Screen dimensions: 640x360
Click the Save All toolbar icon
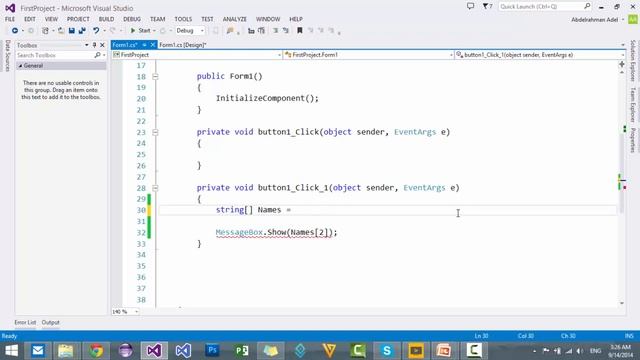click(x=82, y=31)
